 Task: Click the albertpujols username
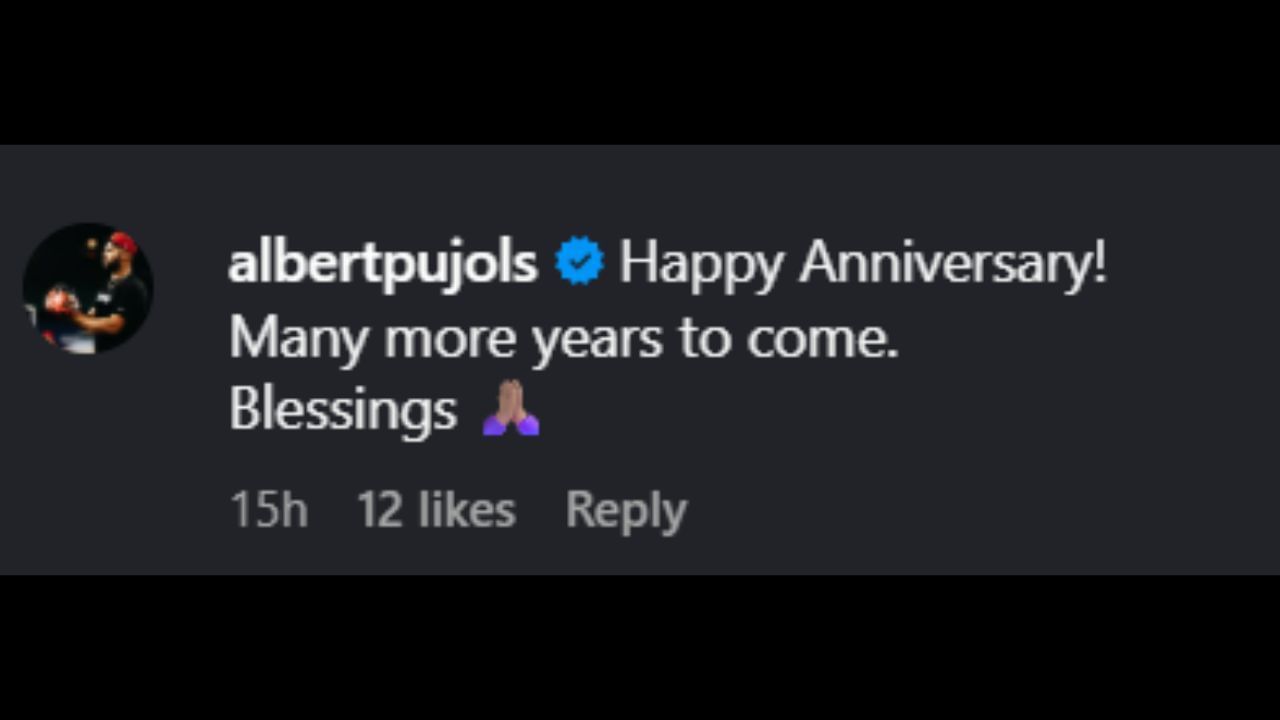pos(382,262)
